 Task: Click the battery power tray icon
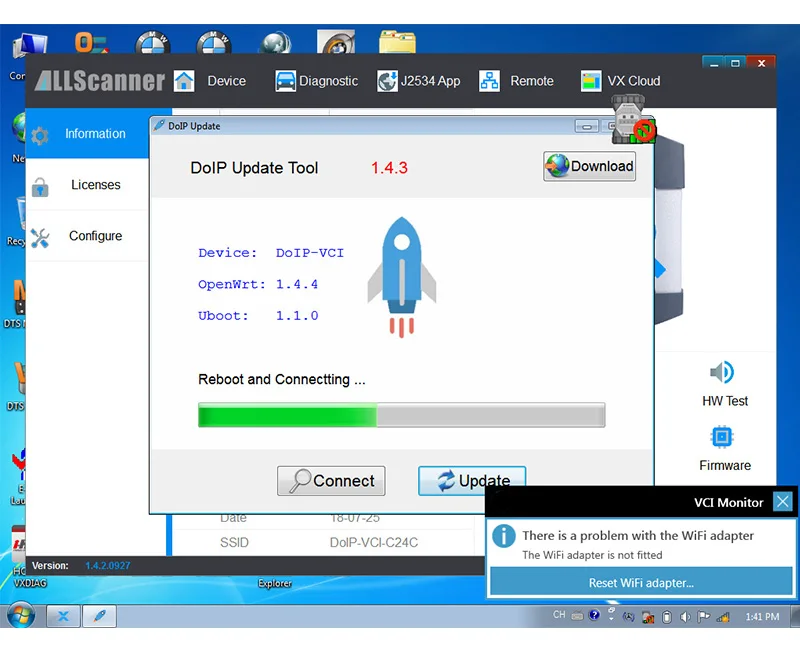click(666, 617)
